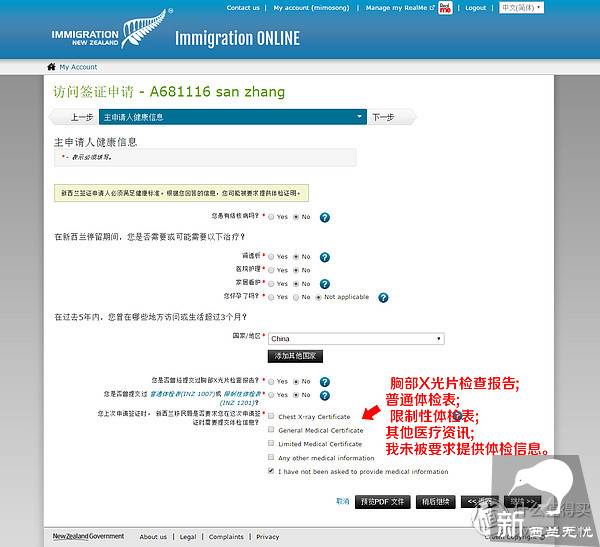The height and width of the screenshot is (547, 600).
Task: Click the 预览PDF 文件 button
Action: pos(382,502)
